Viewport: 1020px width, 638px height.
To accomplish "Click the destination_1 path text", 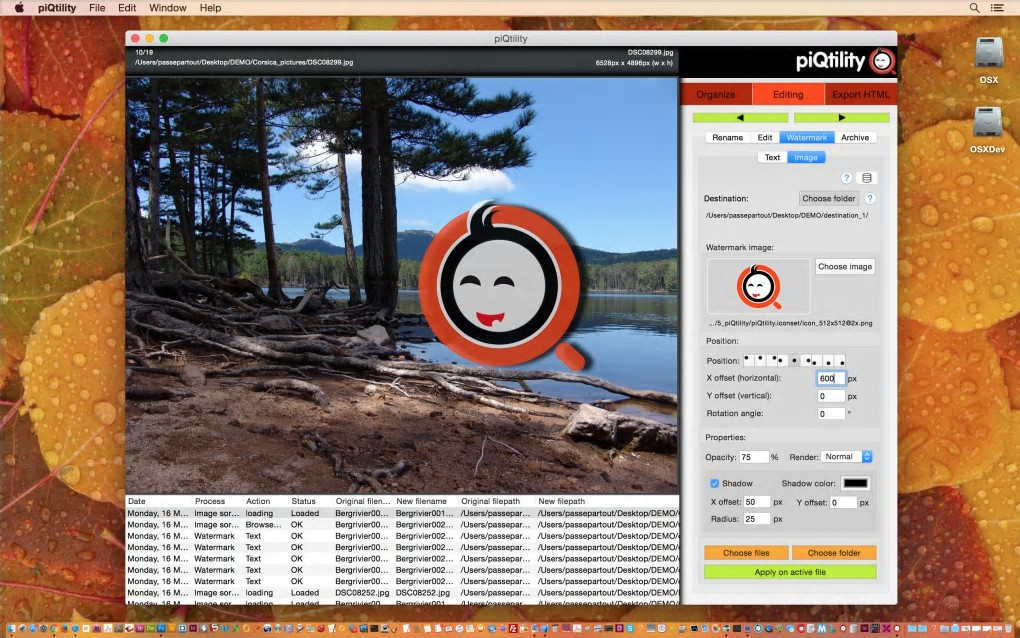I will (x=786, y=215).
